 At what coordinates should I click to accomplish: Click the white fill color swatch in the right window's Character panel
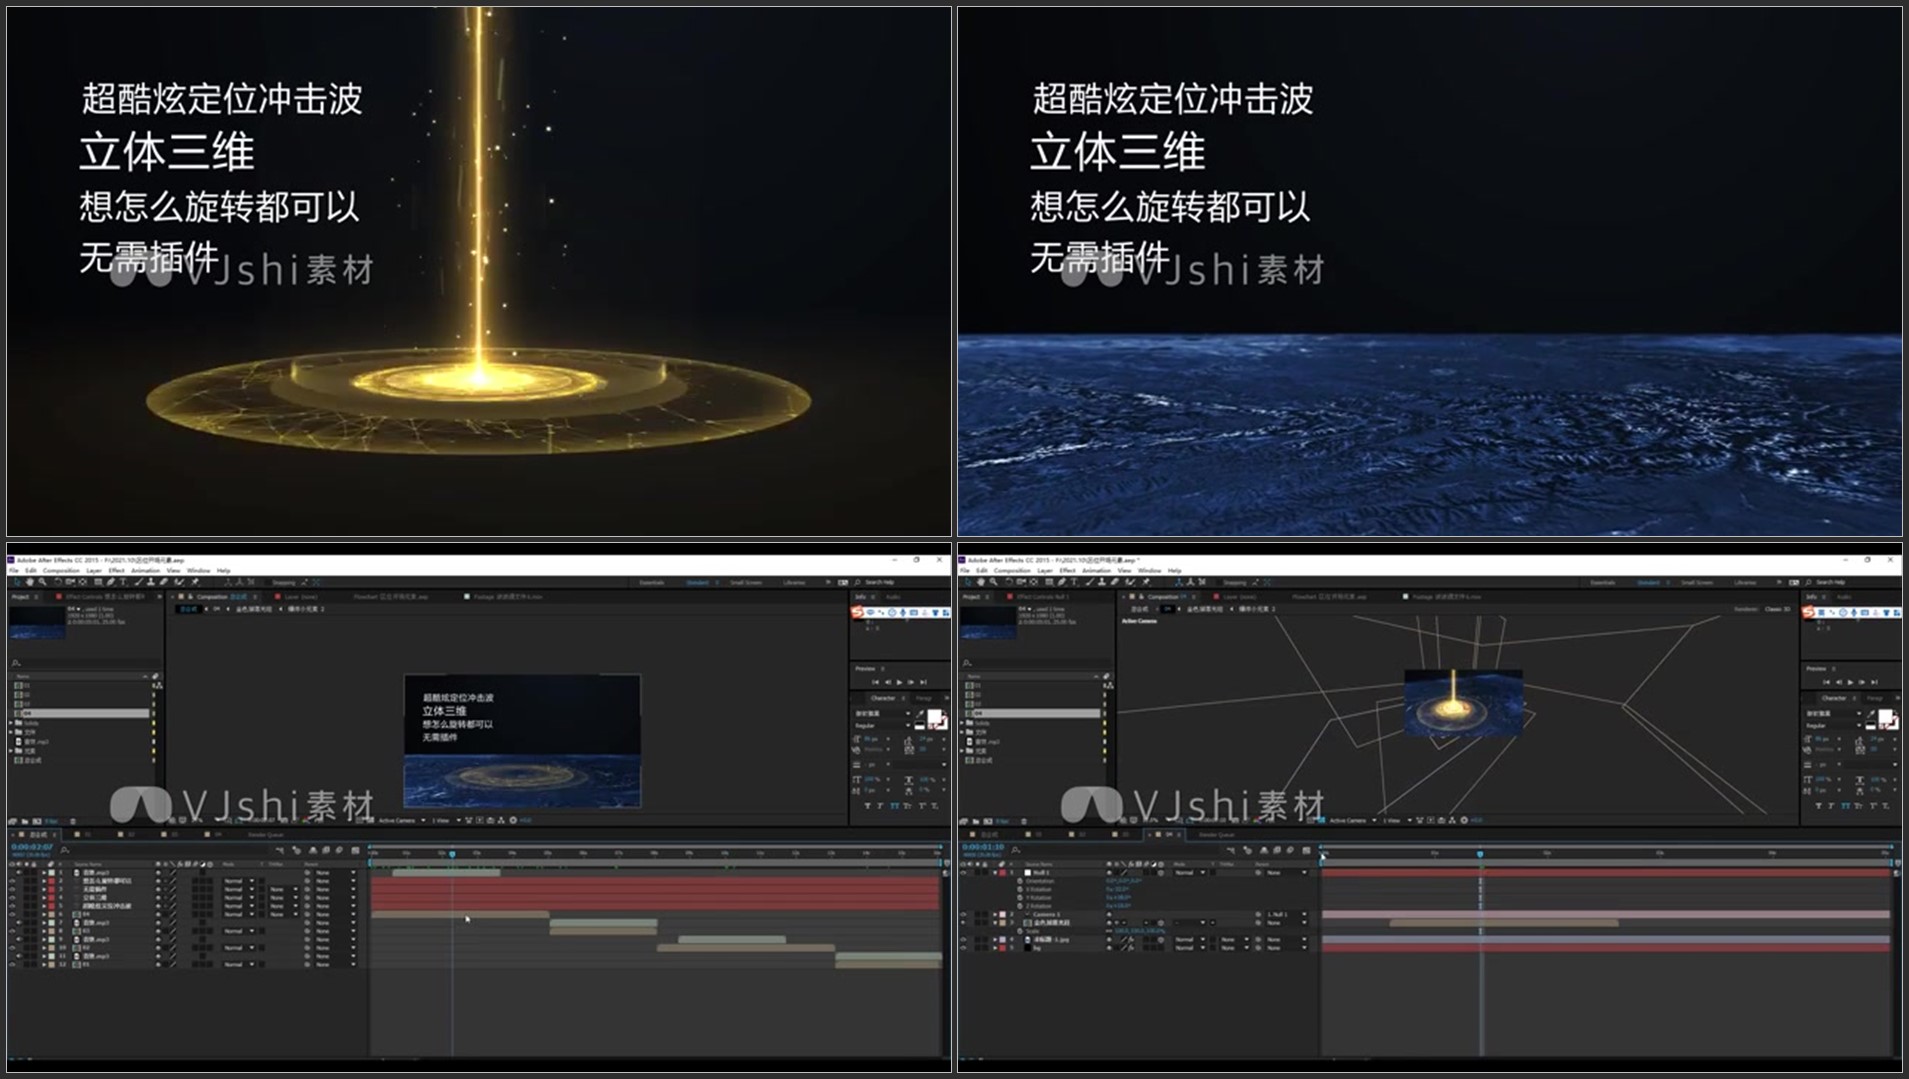click(x=1884, y=717)
